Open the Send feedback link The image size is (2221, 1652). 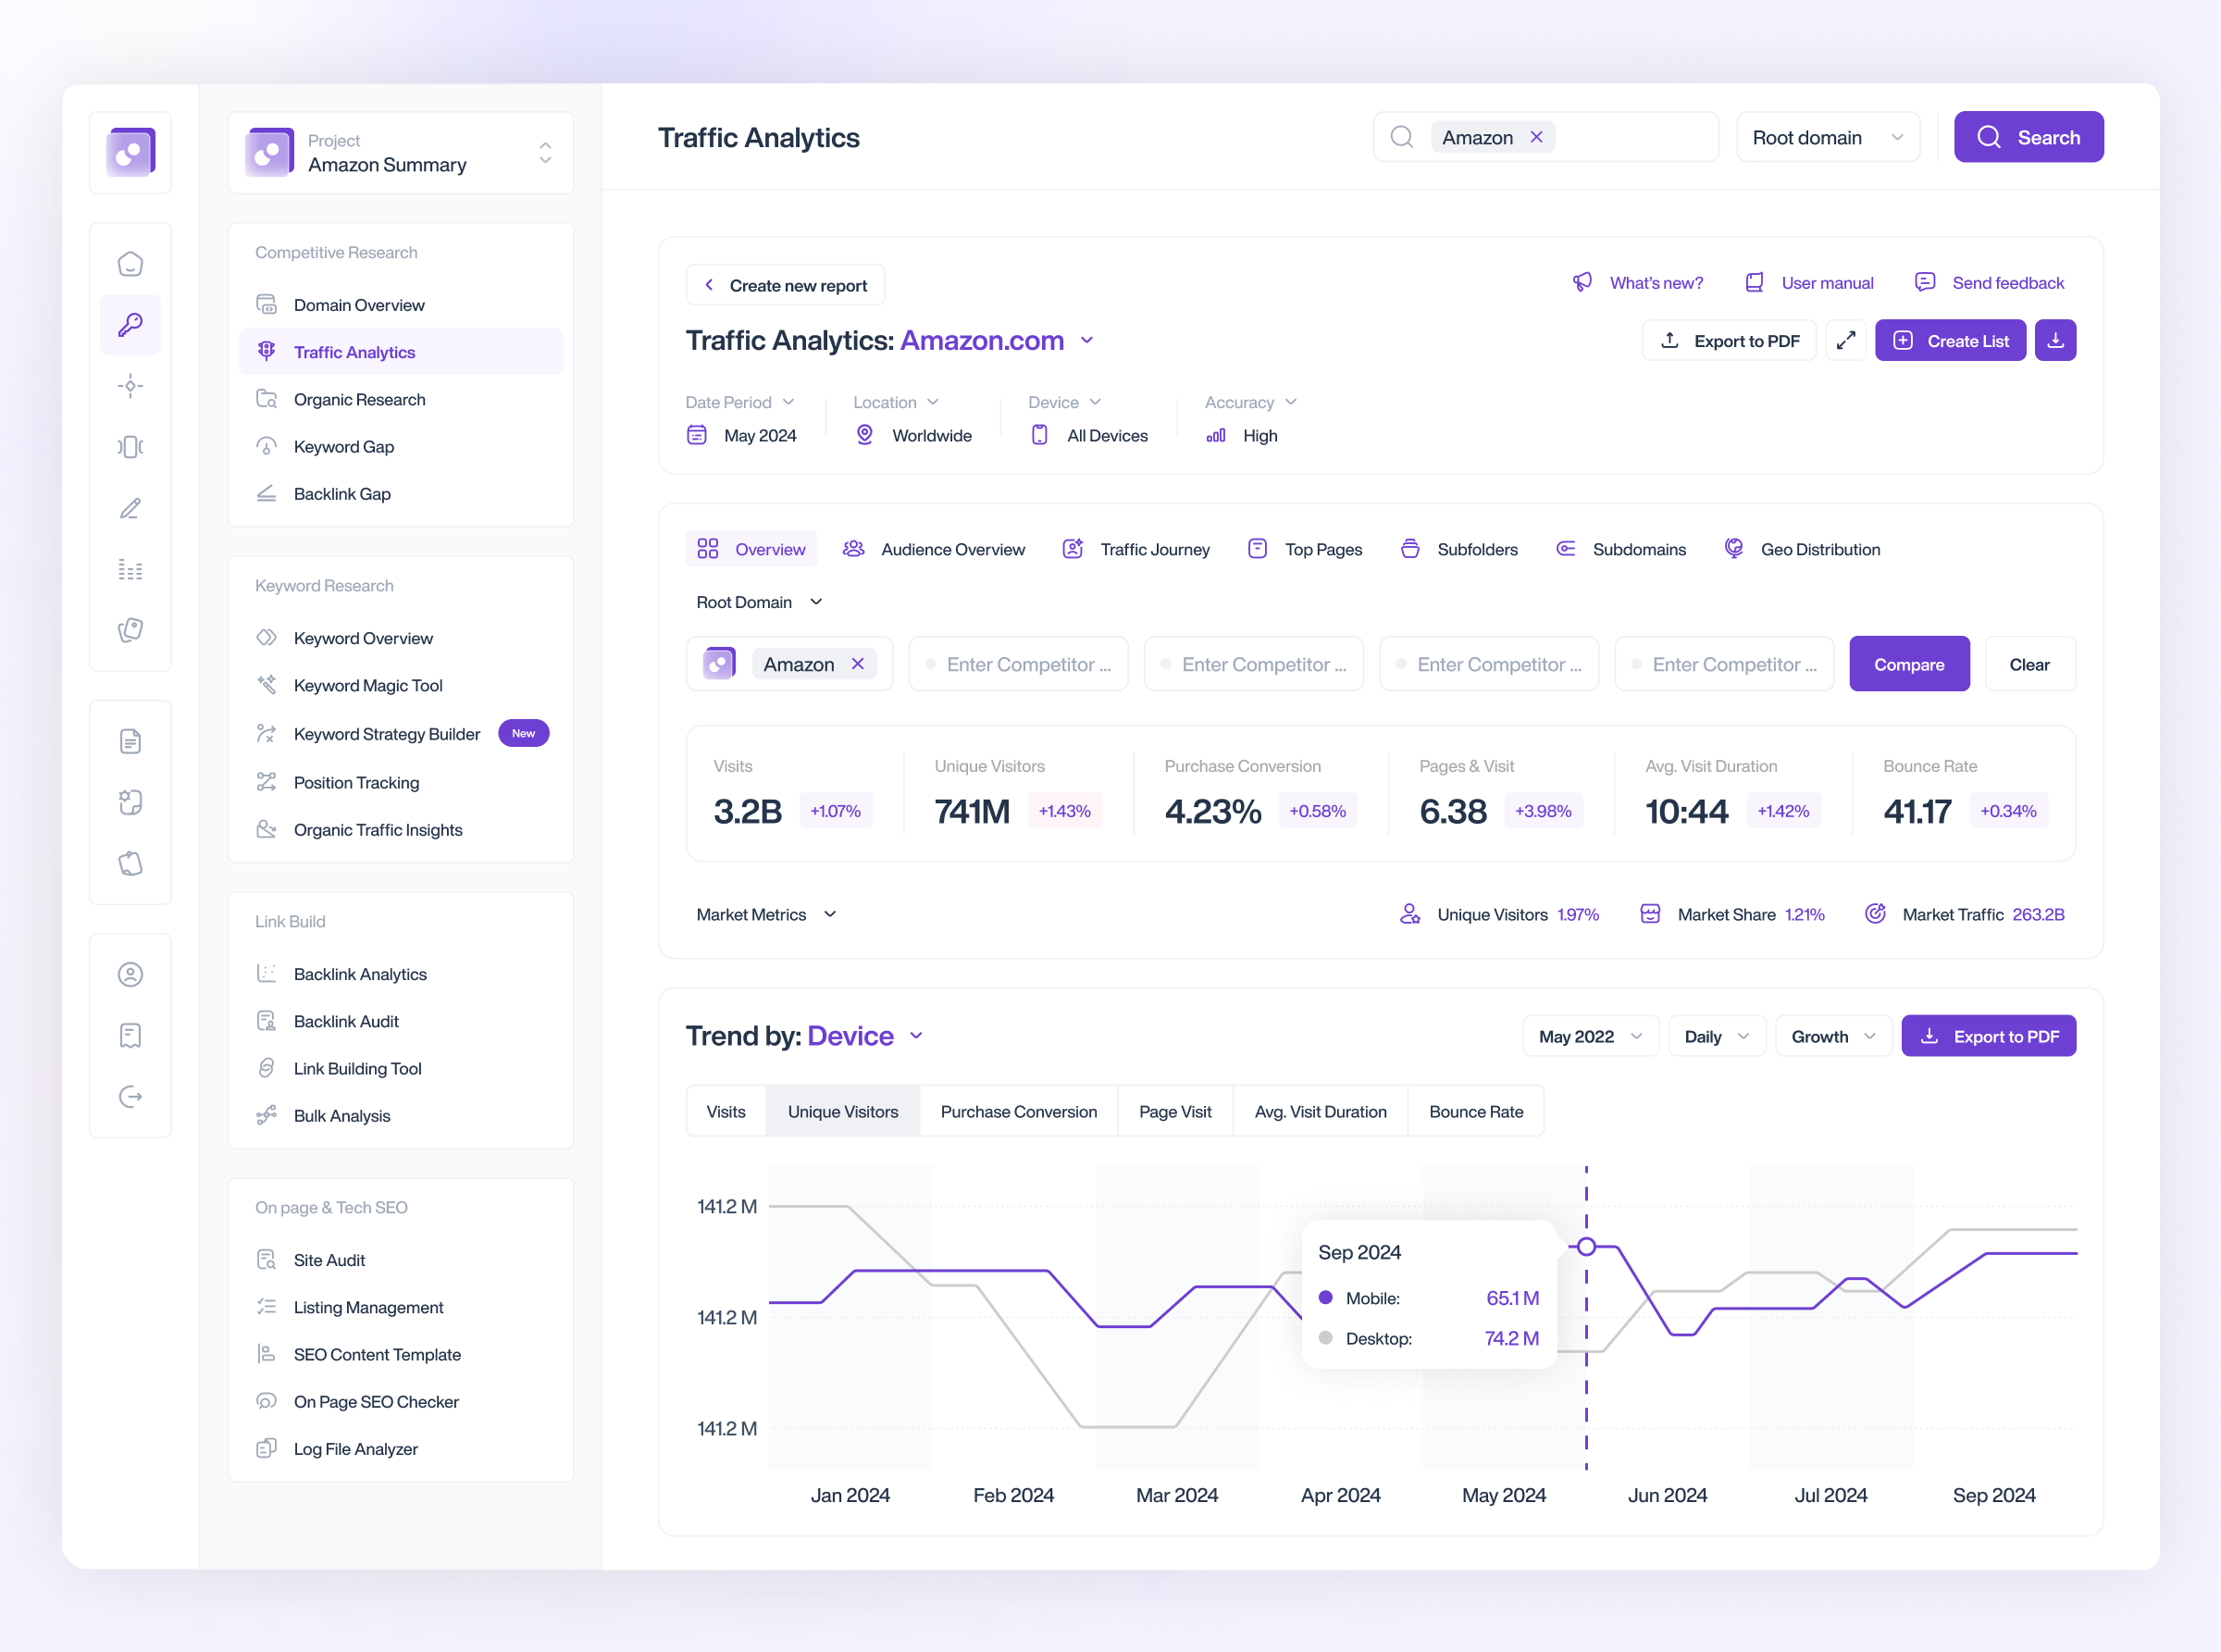coord(1990,283)
